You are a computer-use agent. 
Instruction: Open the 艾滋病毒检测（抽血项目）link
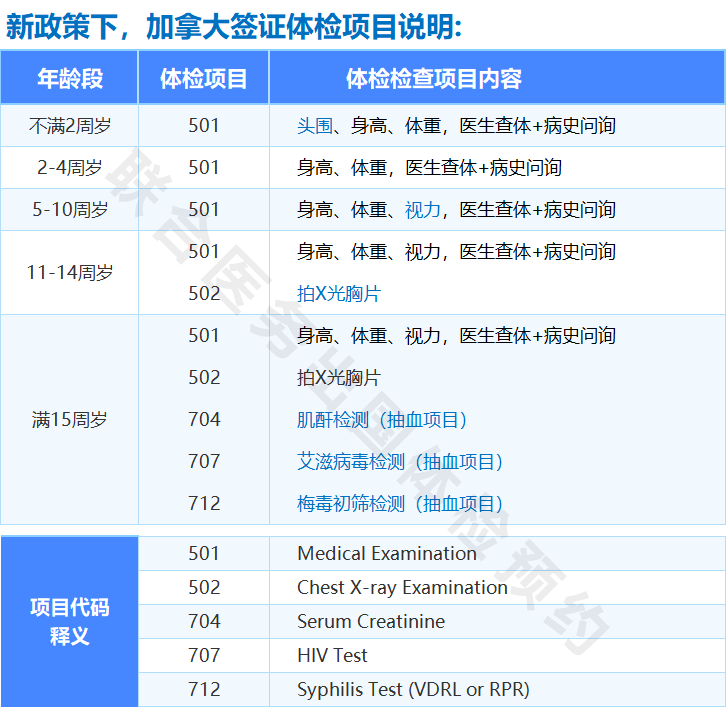pos(400,462)
